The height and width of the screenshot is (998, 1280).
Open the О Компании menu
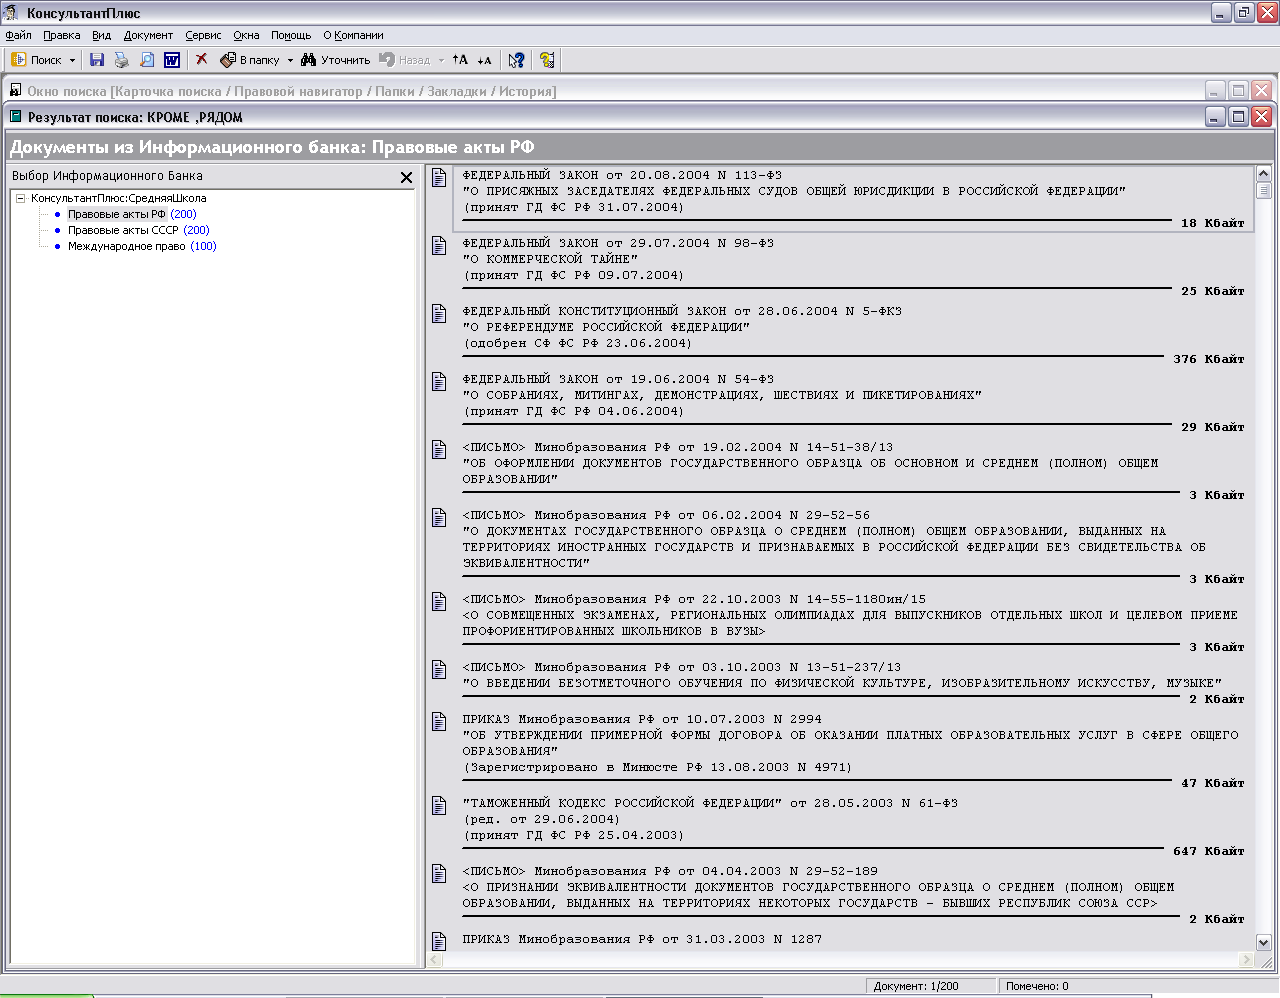pyautogui.click(x=353, y=35)
